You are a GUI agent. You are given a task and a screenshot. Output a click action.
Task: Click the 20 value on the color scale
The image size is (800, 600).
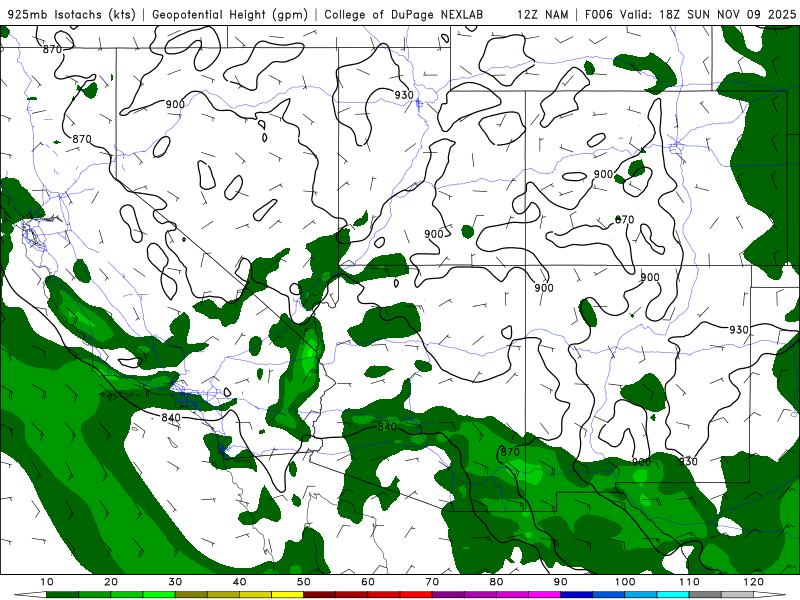[111, 582]
